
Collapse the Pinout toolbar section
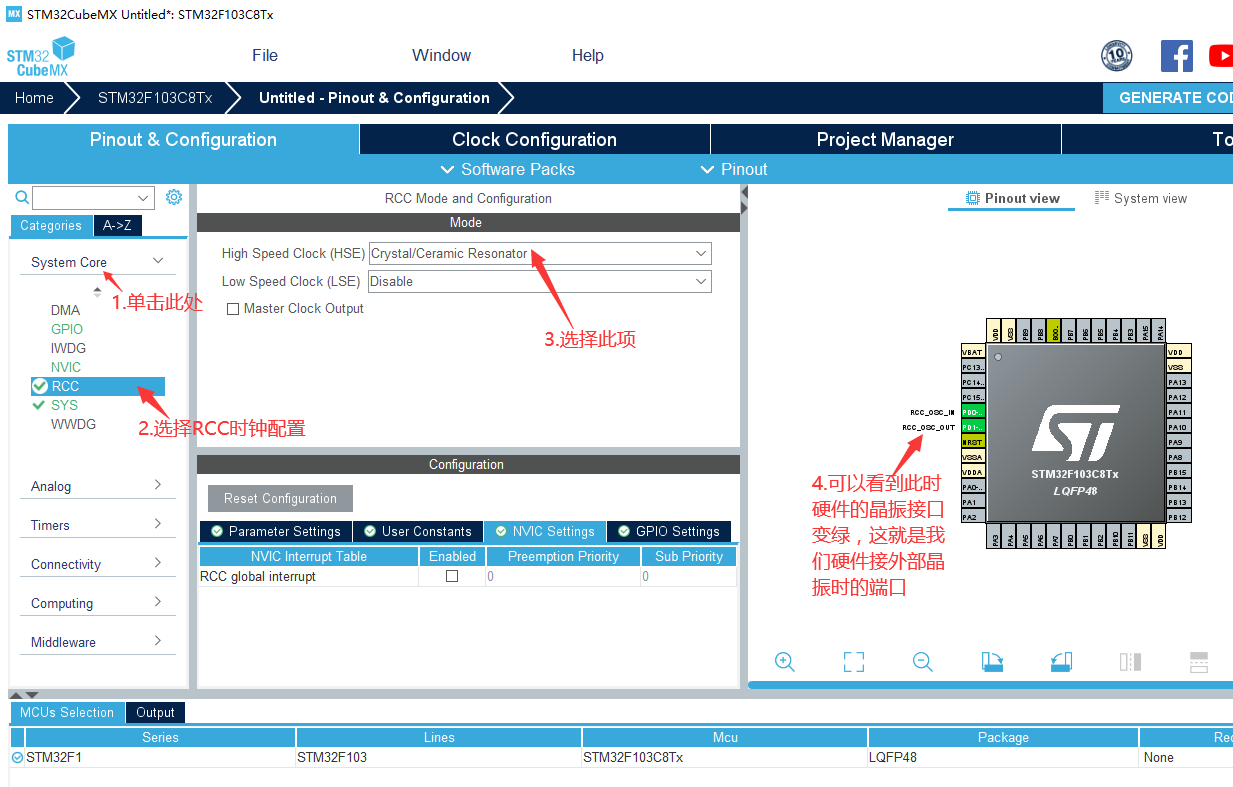pyautogui.click(x=735, y=169)
